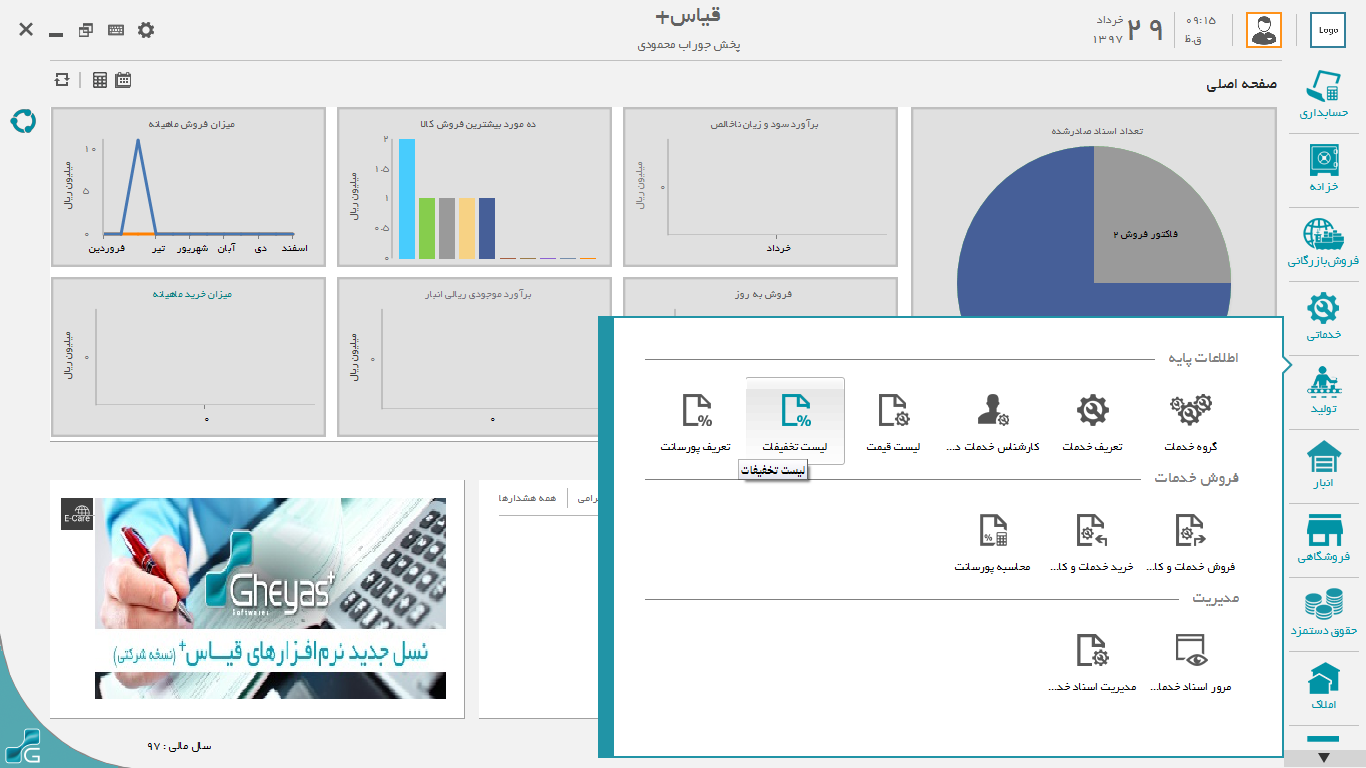This screenshot has width=1366, height=768.
Task: Open لیست قیمت (Price List)
Action: coord(894,422)
